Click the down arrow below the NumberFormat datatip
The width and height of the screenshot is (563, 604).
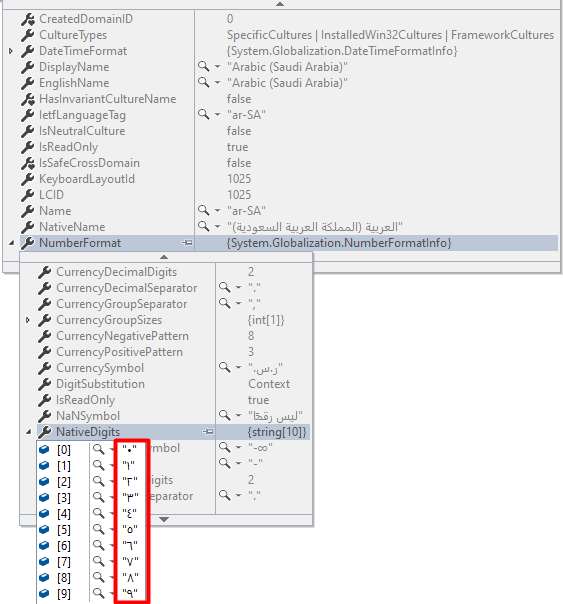point(164,519)
